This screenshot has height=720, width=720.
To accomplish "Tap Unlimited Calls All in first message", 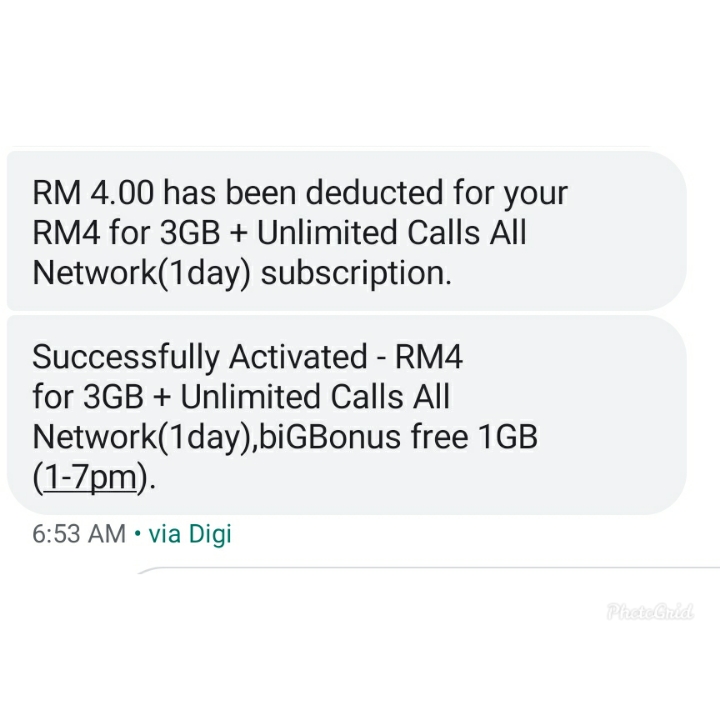I will 392,232.
